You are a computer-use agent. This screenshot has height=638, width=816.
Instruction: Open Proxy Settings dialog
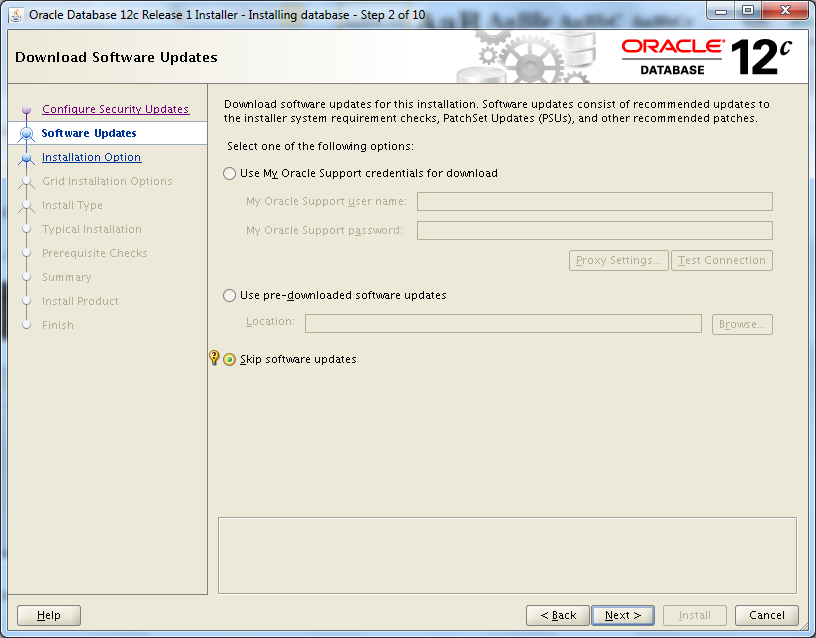(619, 260)
